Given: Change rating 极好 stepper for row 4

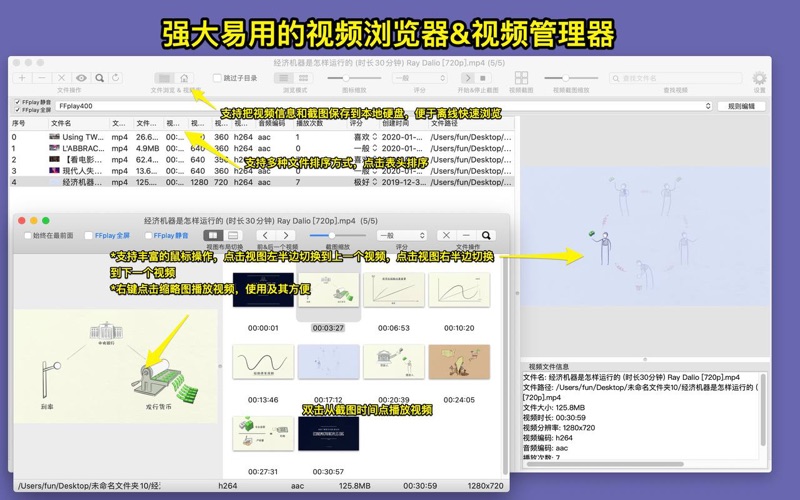Looking at the screenshot, I should [374, 182].
